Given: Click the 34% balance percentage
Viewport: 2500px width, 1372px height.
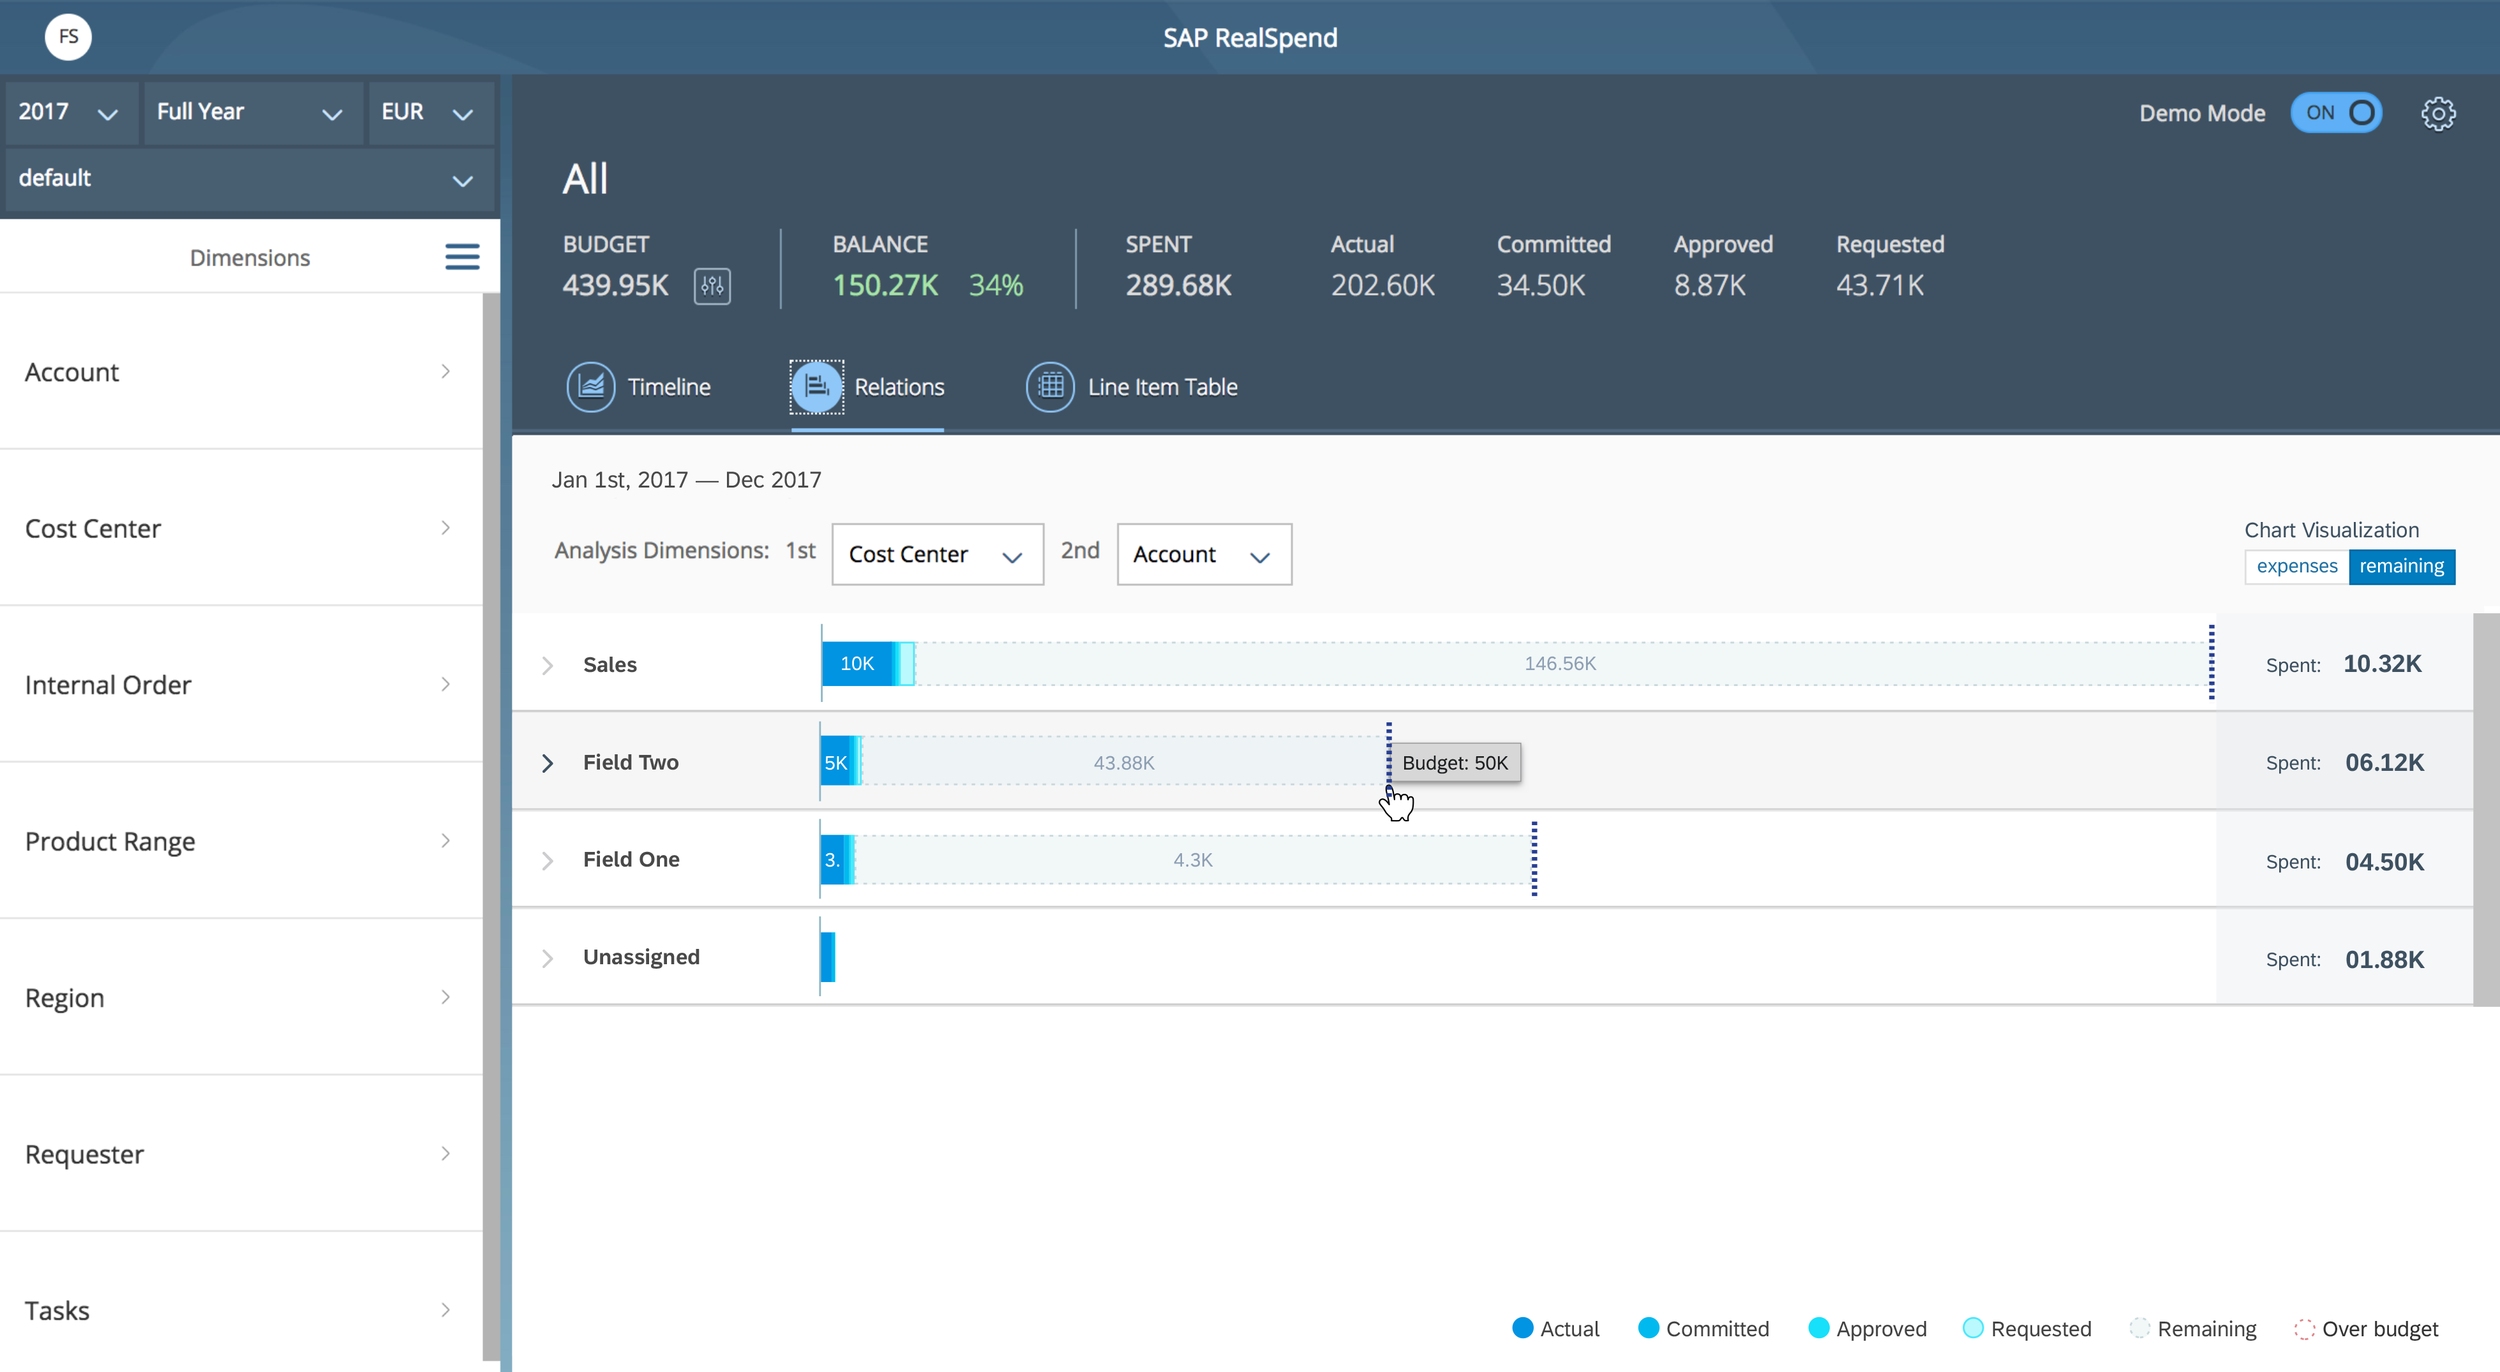Looking at the screenshot, I should [x=996, y=286].
